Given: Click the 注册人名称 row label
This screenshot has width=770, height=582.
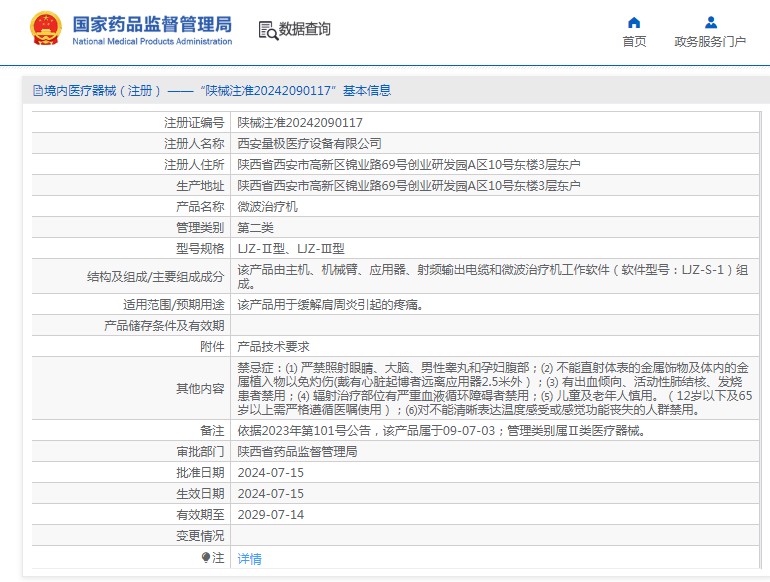Looking at the screenshot, I should pyautogui.click(x=194, y=143).
